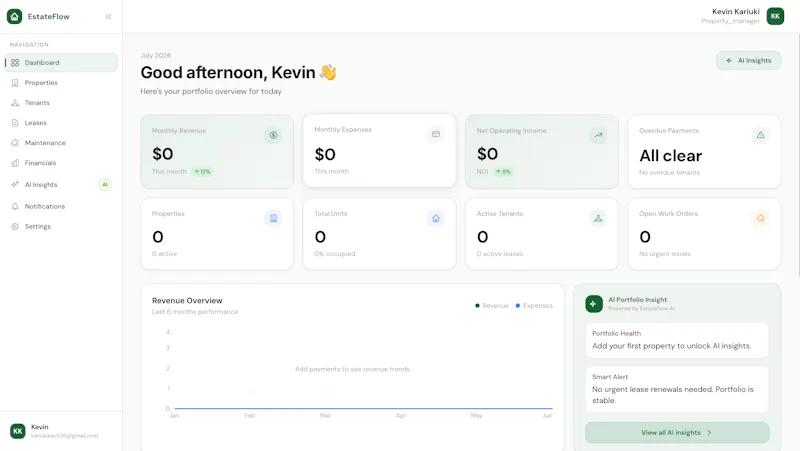
Task: Click the Monthly Expenses card icon
Action: pyautogui.click(x=436, y=134)
